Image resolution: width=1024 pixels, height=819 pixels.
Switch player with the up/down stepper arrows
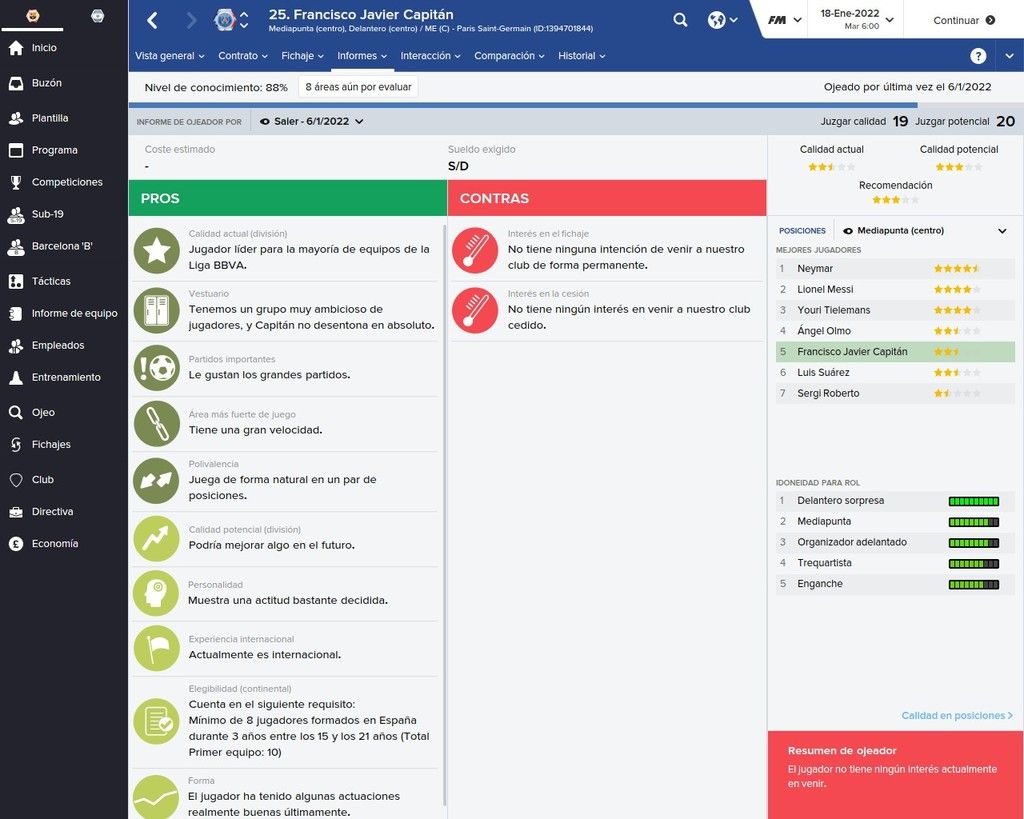[244, 20]
